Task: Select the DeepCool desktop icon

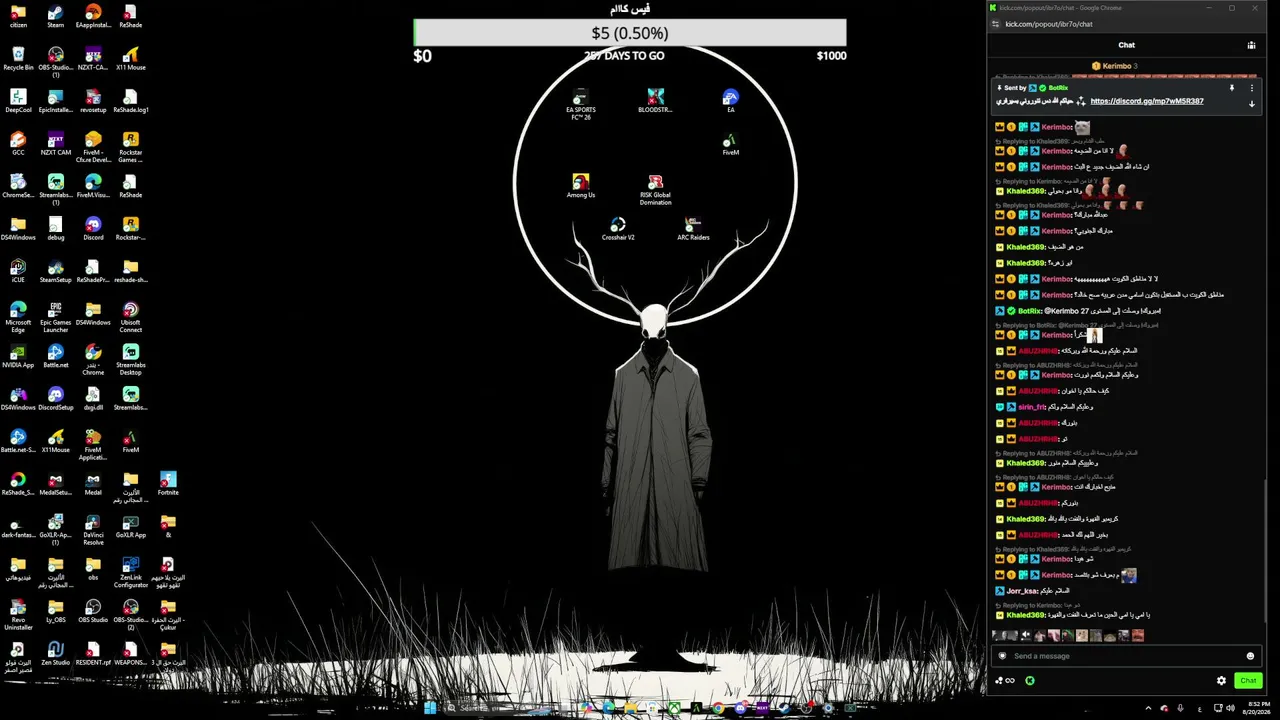Action: click(18, 102)
